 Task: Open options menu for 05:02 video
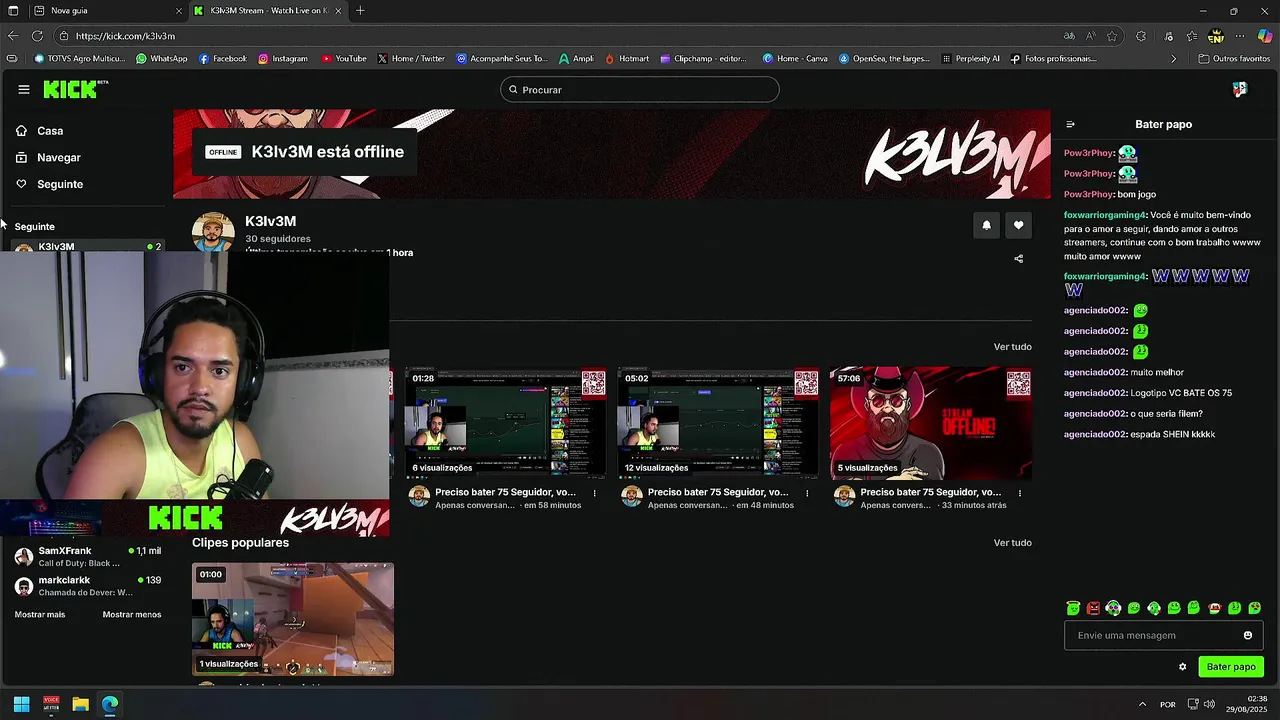[807, 493]
